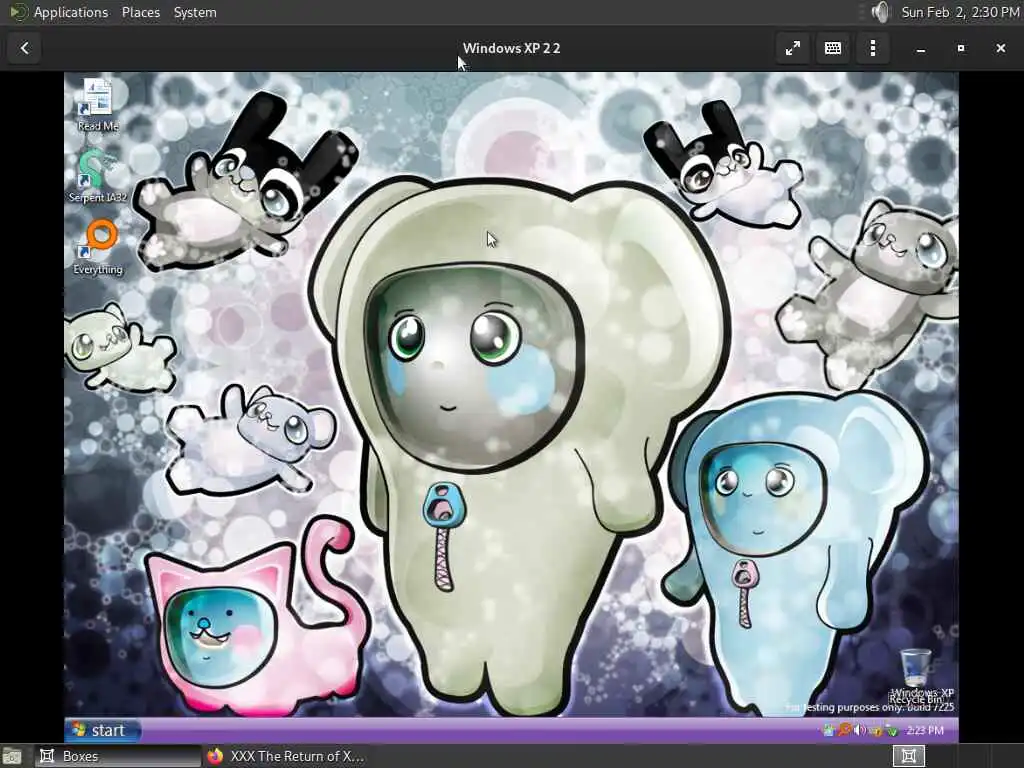The height and width of the screenshot is (768, 1024).
Task: Click the show desktop icon in bottom panel
Action: [12, 756]
